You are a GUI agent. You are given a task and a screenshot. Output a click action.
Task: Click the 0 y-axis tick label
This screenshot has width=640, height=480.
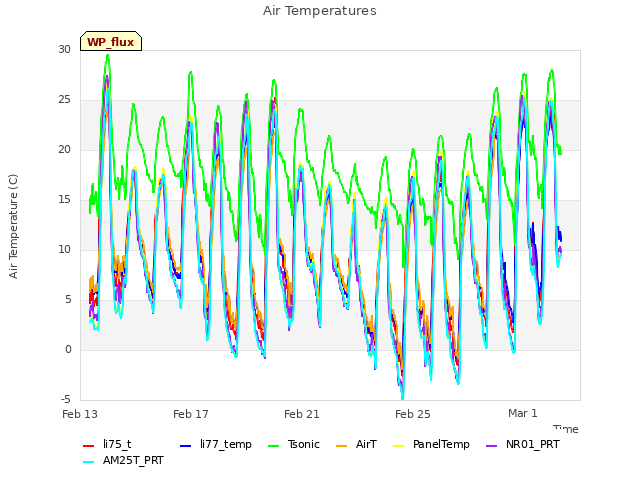click(x=68, y=350)
